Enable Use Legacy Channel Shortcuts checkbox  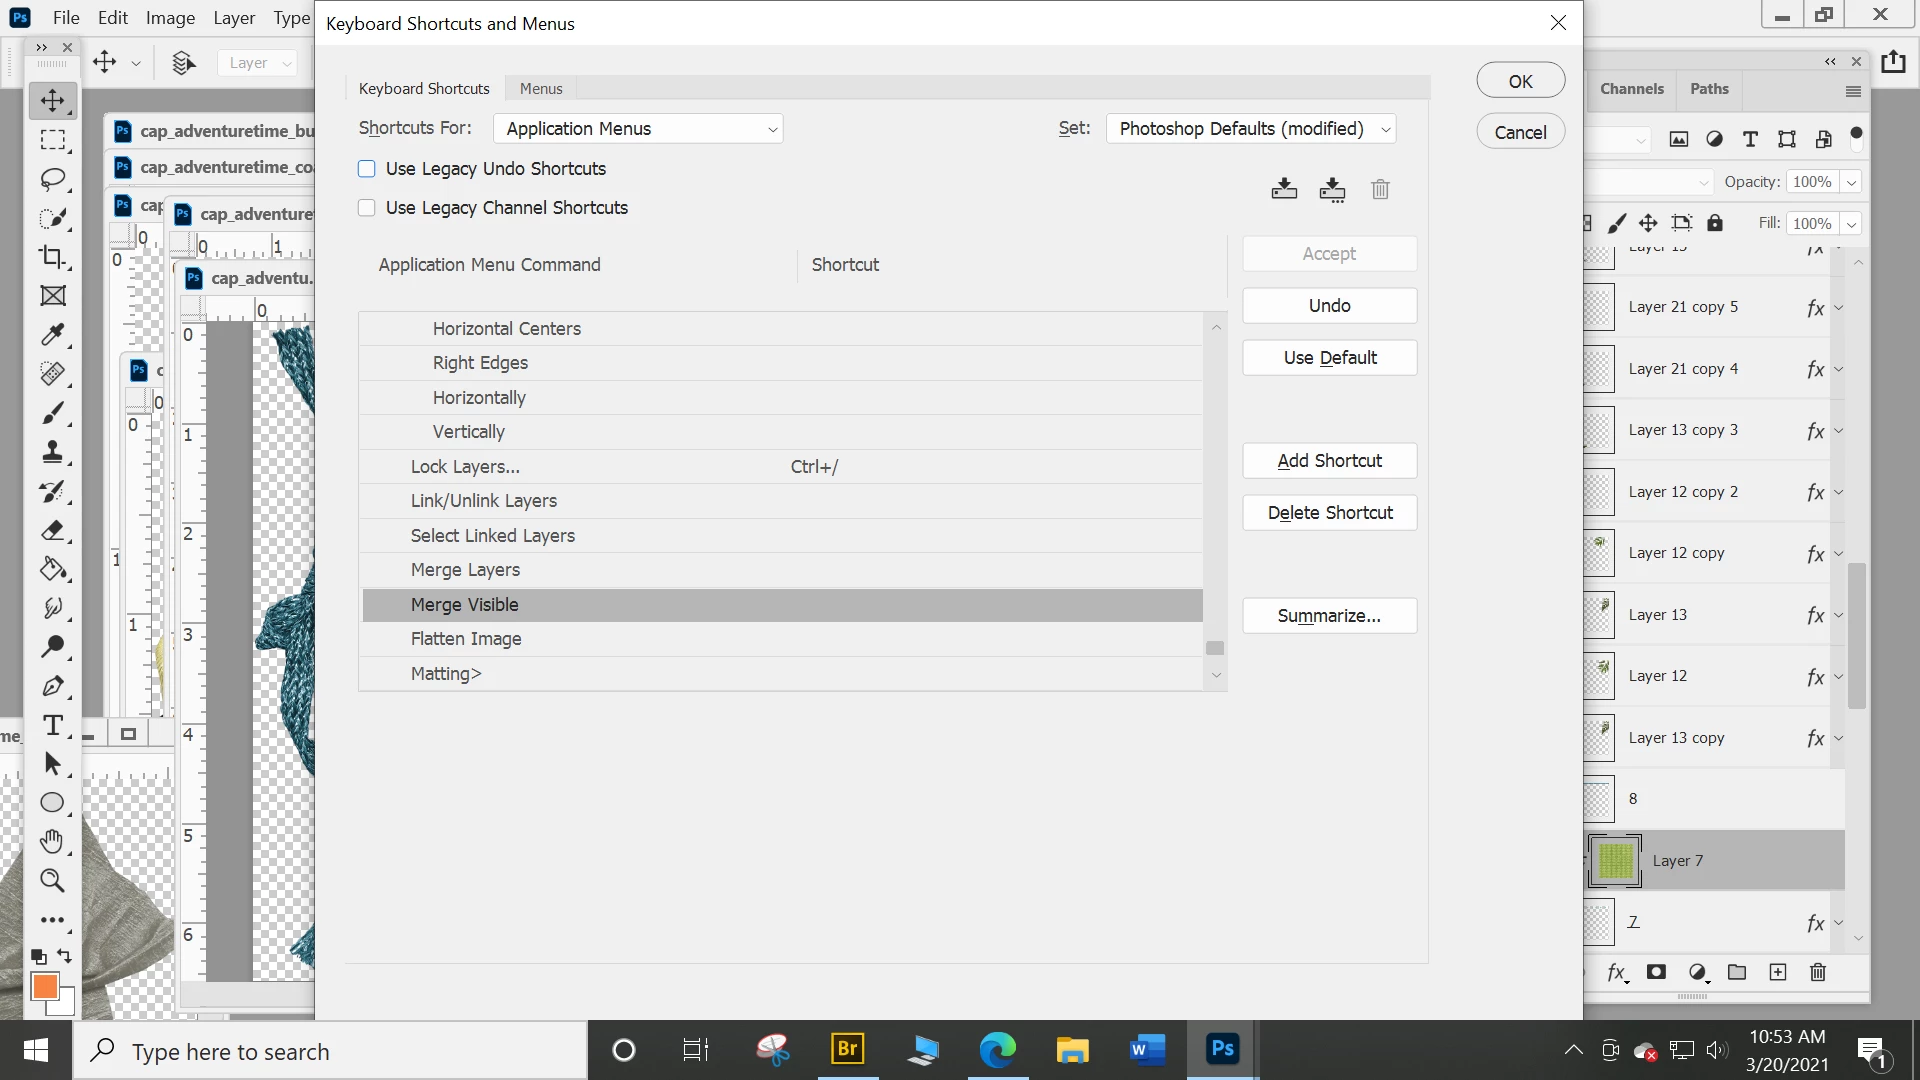point(367,208)
